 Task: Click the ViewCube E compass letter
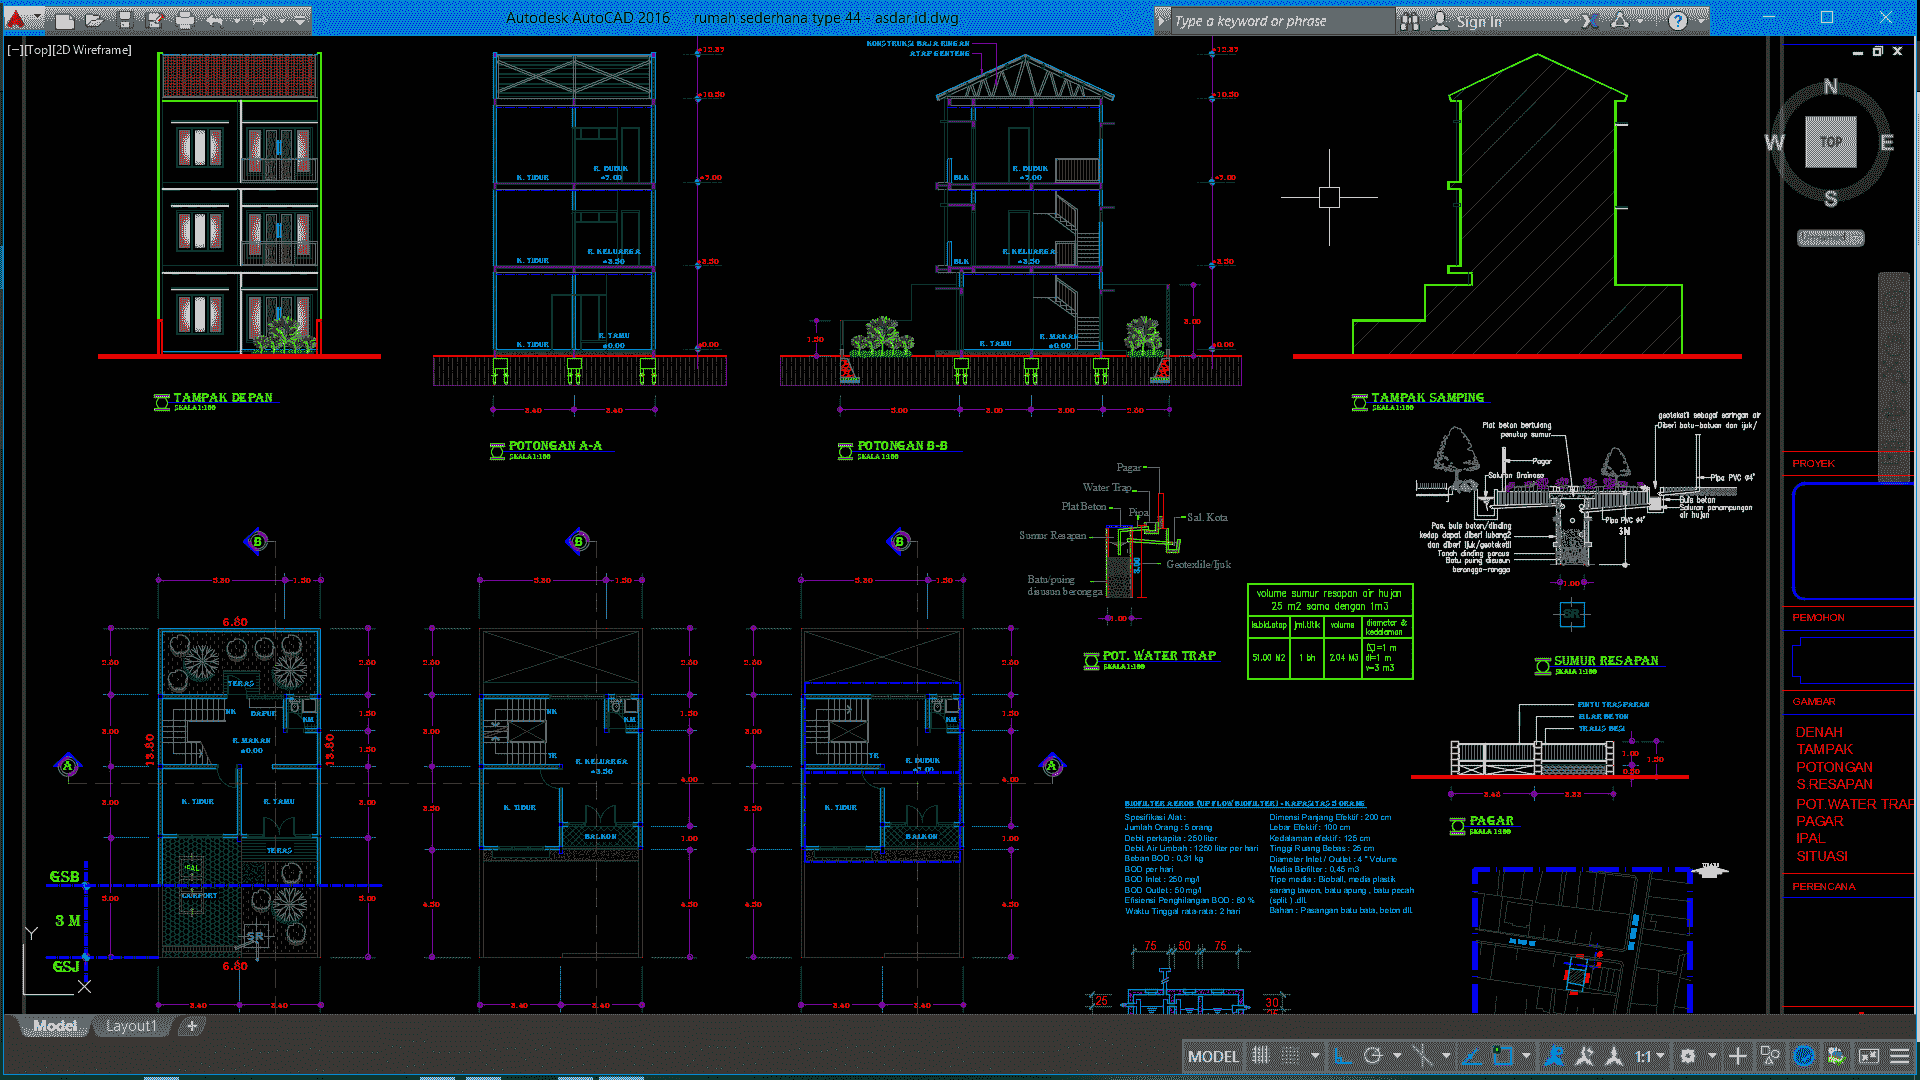[x=1887, y=142]
